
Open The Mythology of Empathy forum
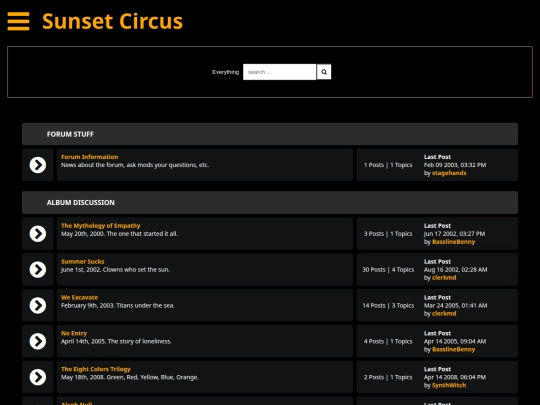101,226
